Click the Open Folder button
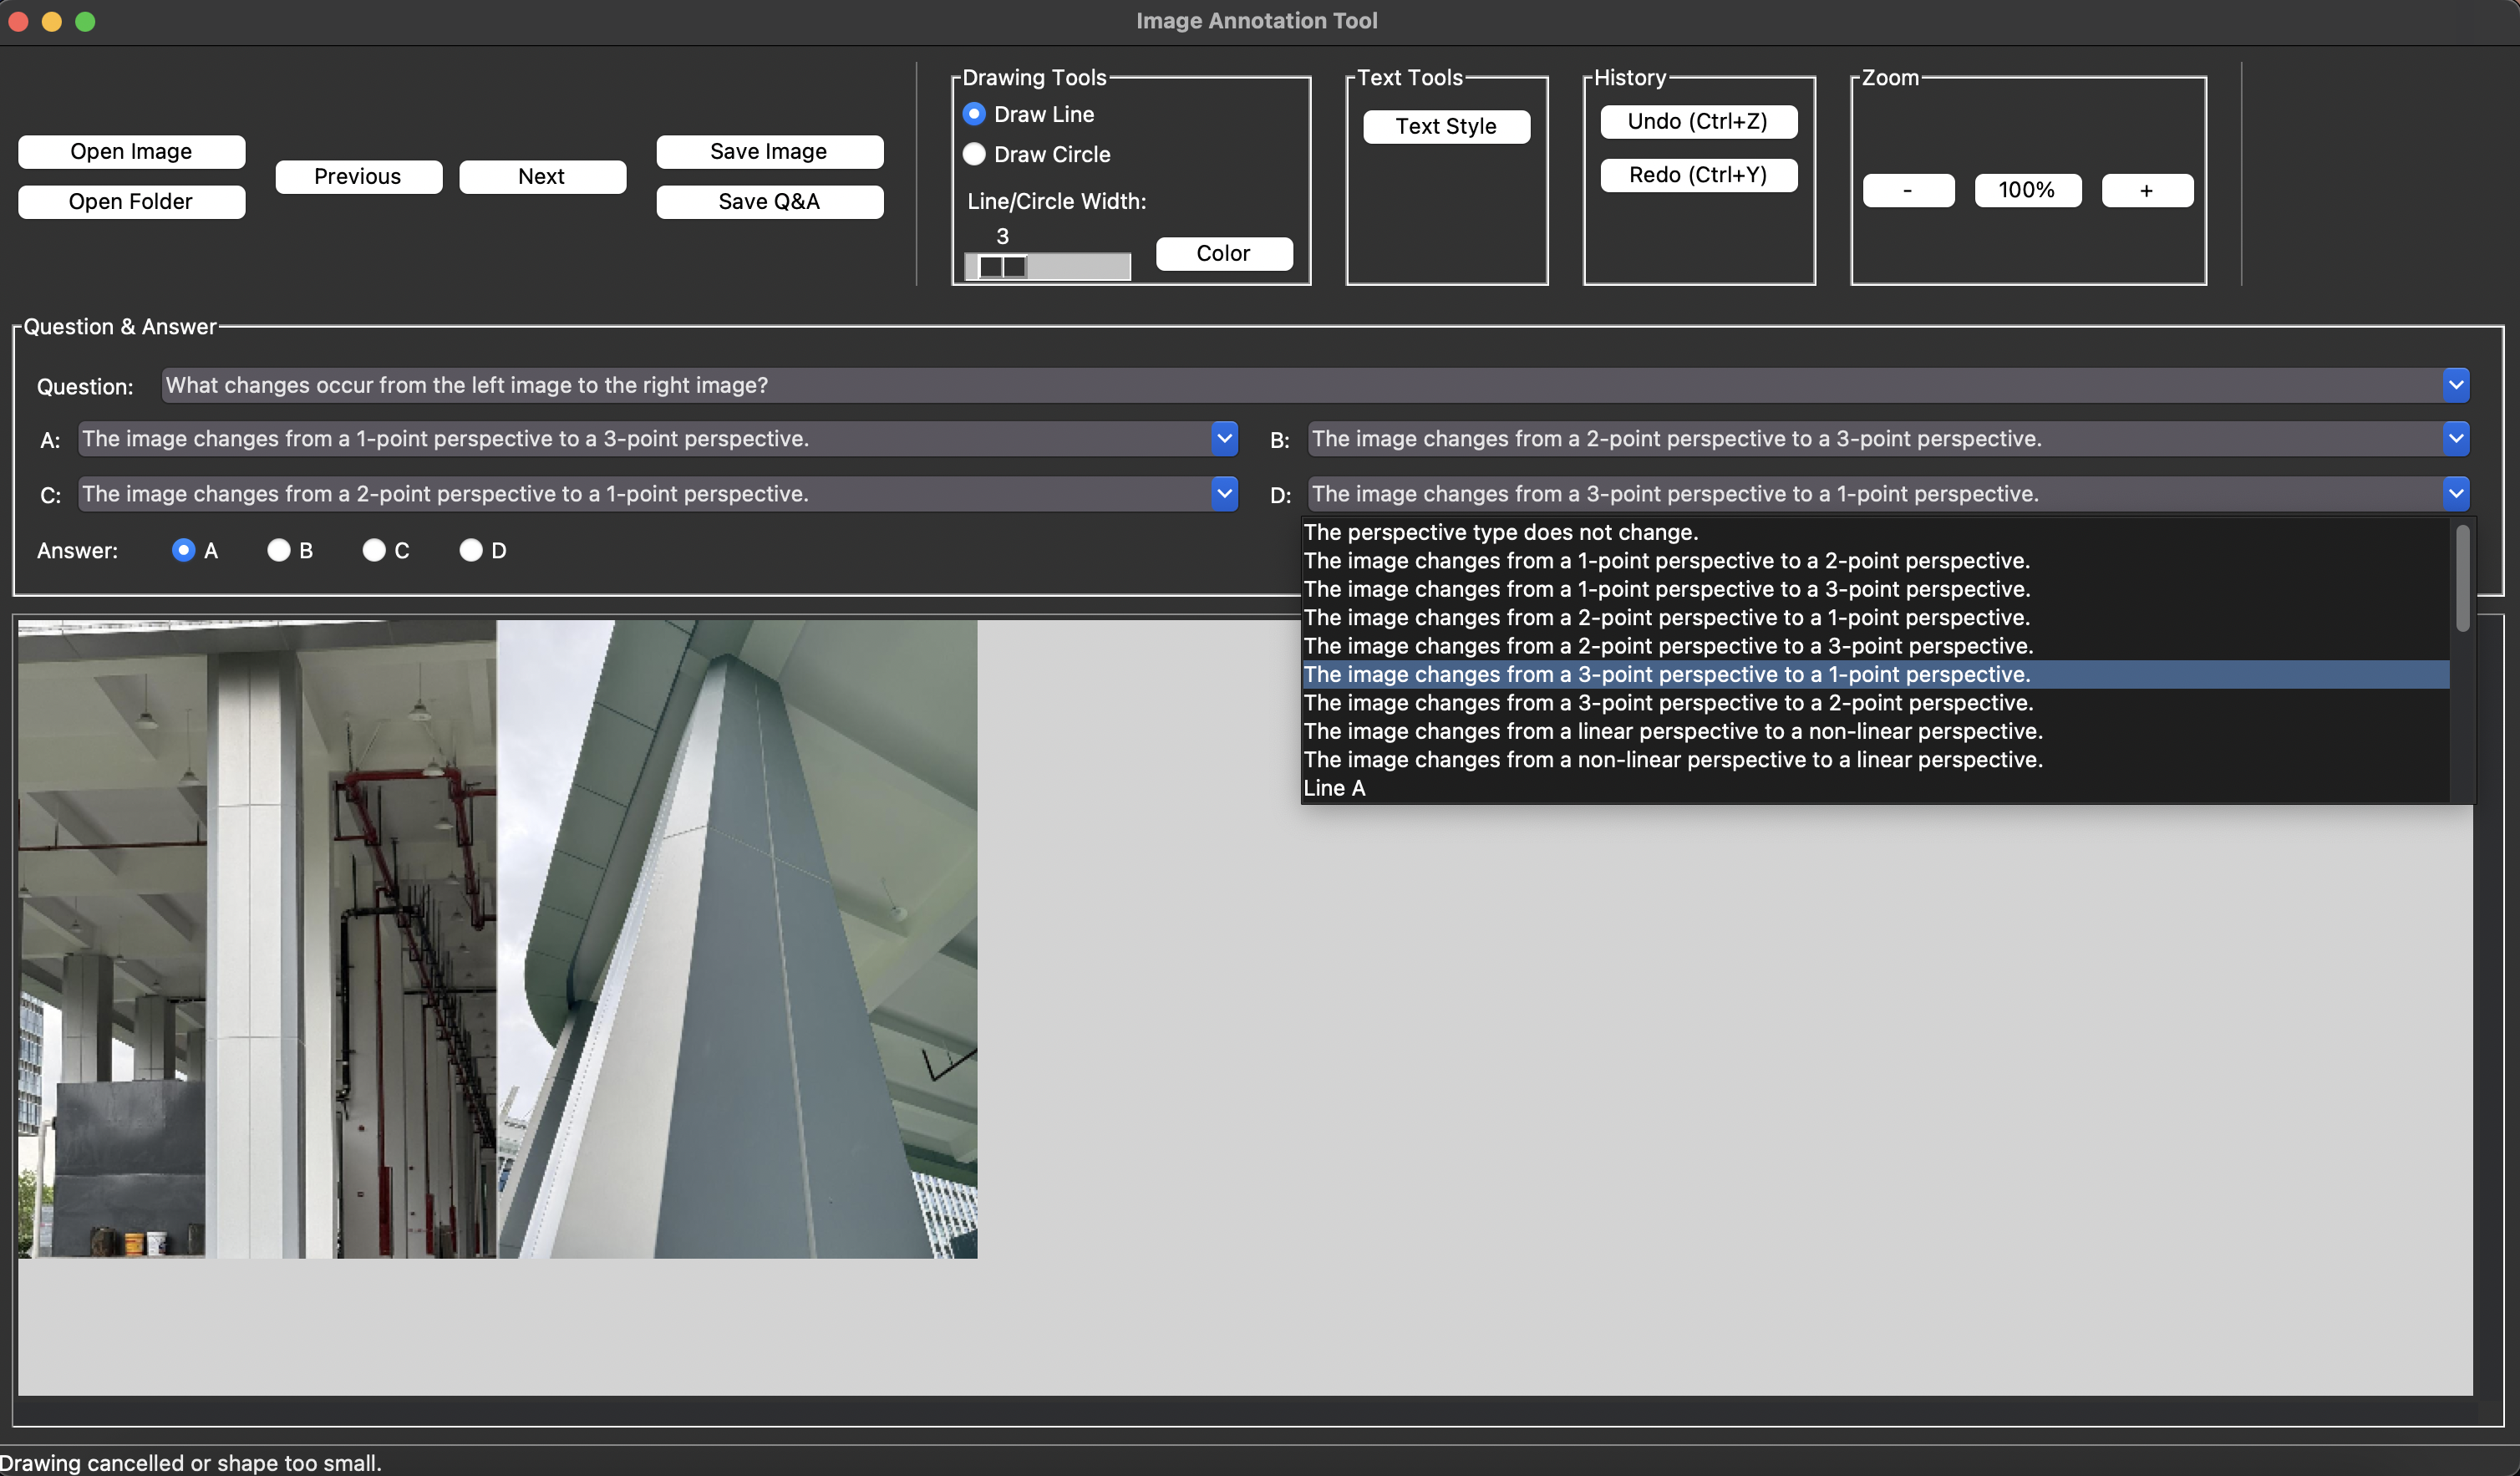This screenshot has height=1476, width=2520. point(131,201)
